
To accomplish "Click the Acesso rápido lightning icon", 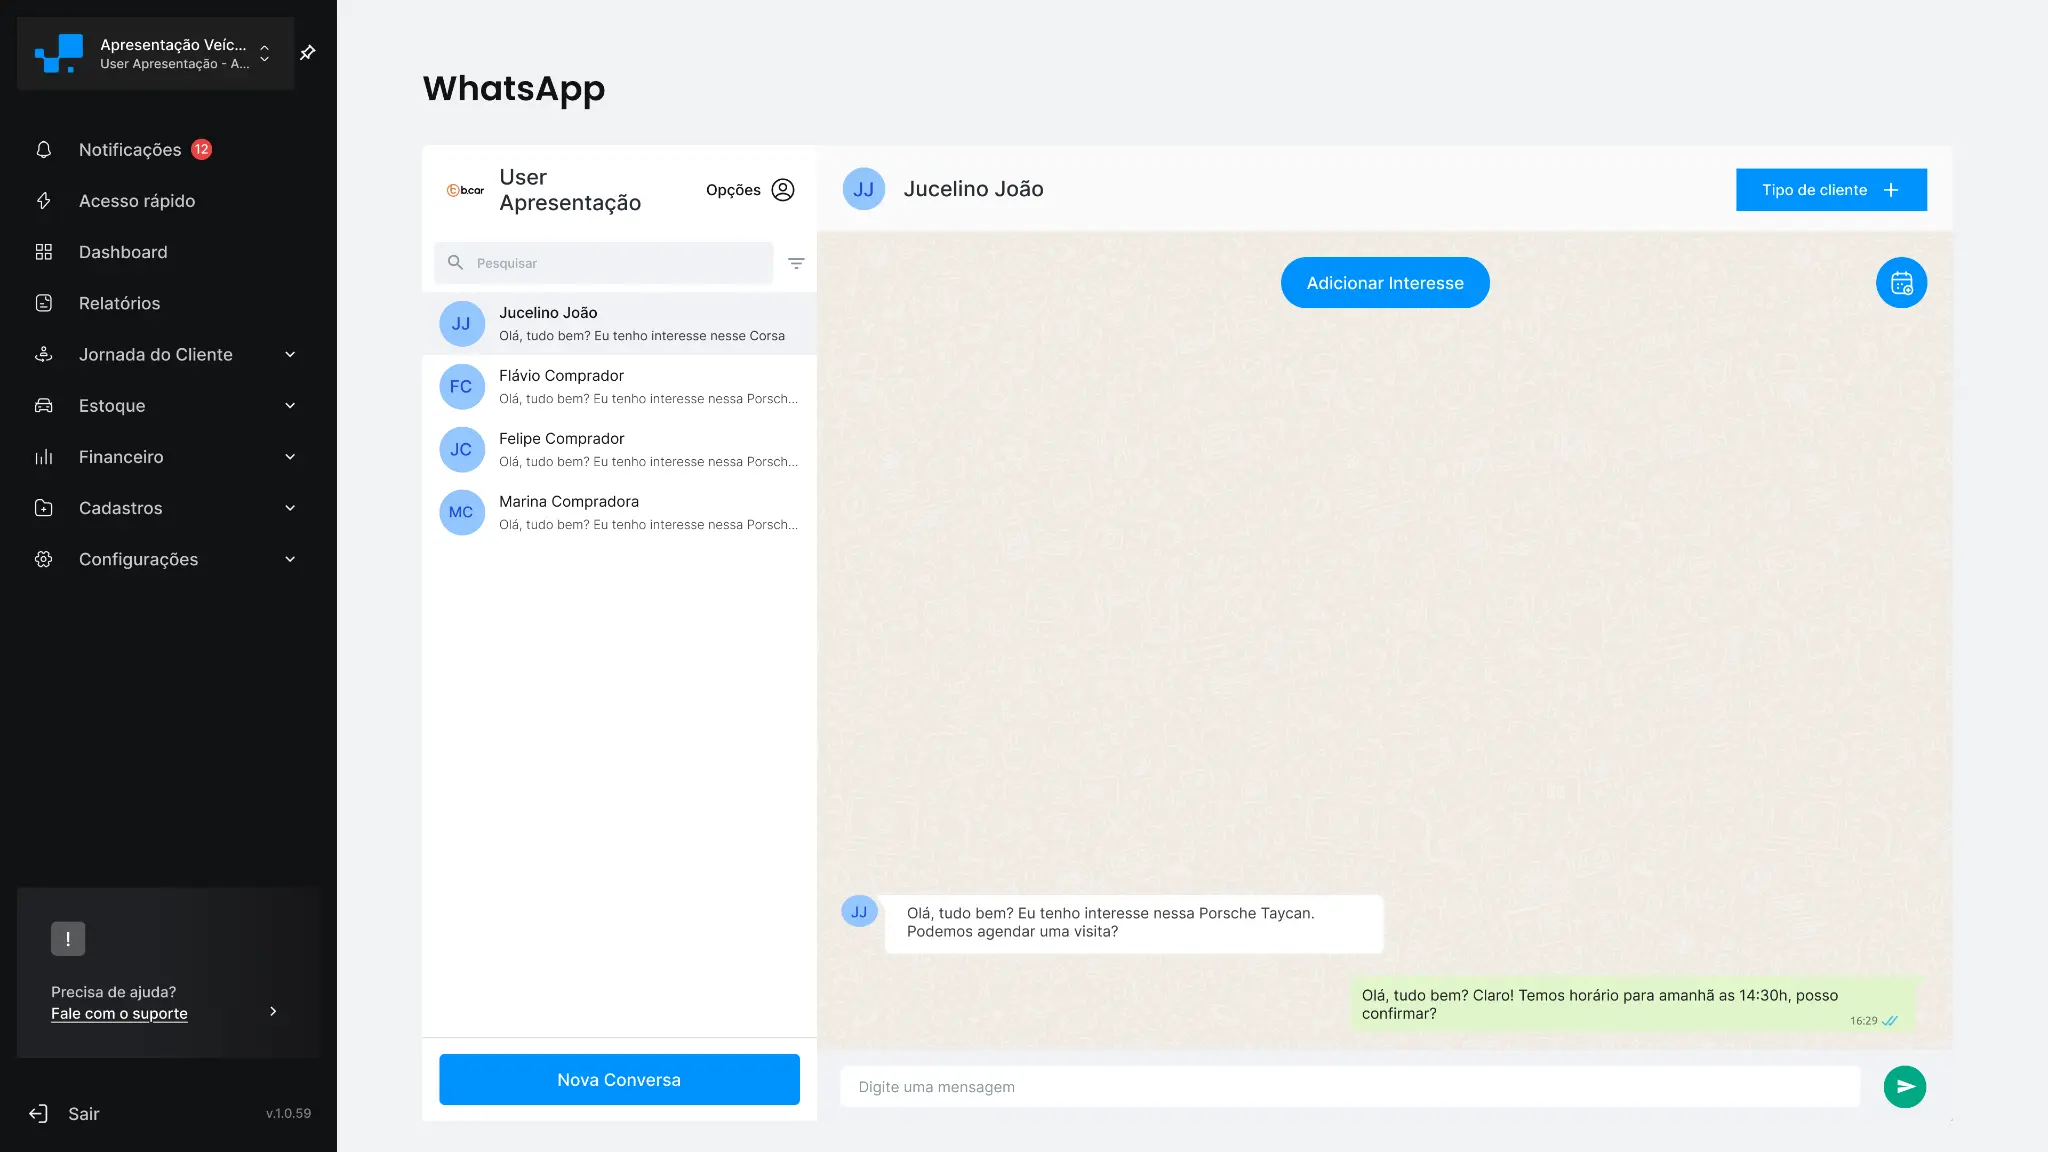I will point(44,201).
